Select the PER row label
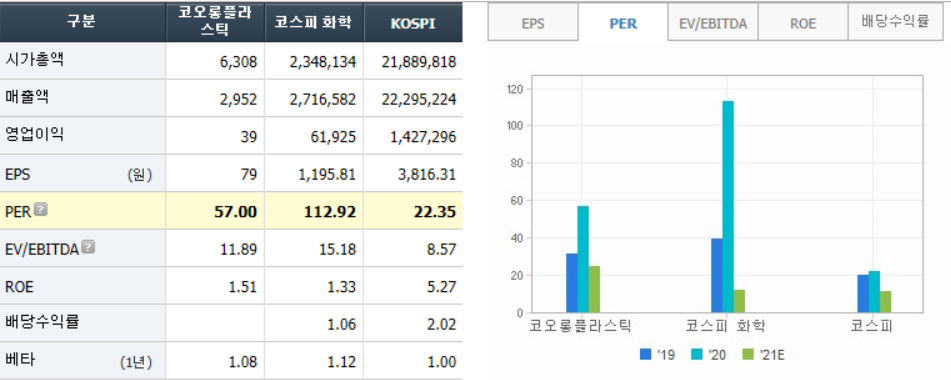 (x=18, y=212)
